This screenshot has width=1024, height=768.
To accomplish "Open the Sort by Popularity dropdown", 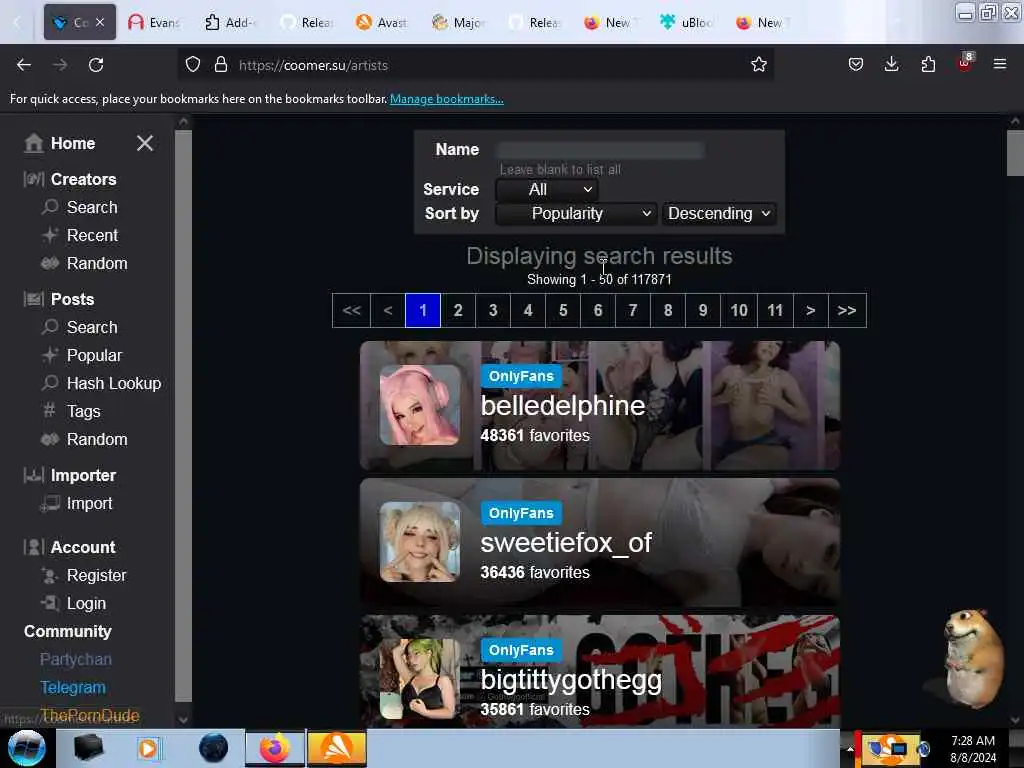I will (x=576, y=214).
